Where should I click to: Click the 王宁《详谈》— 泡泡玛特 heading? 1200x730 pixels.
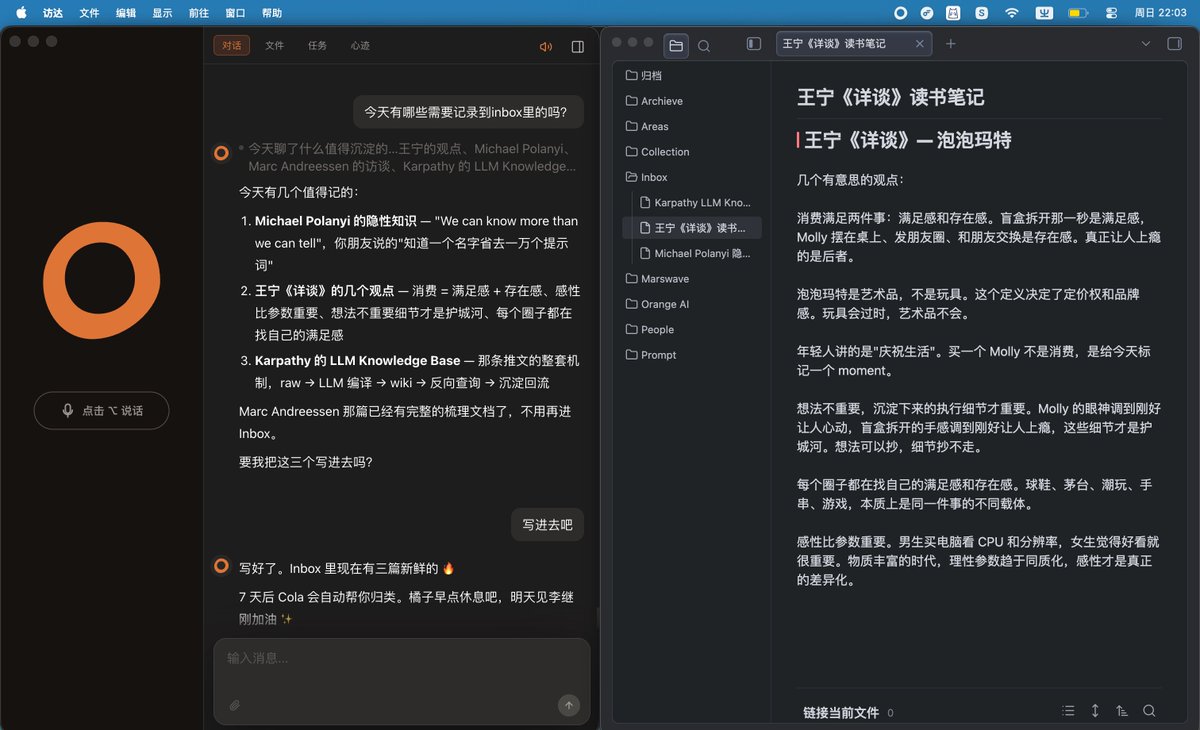pos(908,140)
